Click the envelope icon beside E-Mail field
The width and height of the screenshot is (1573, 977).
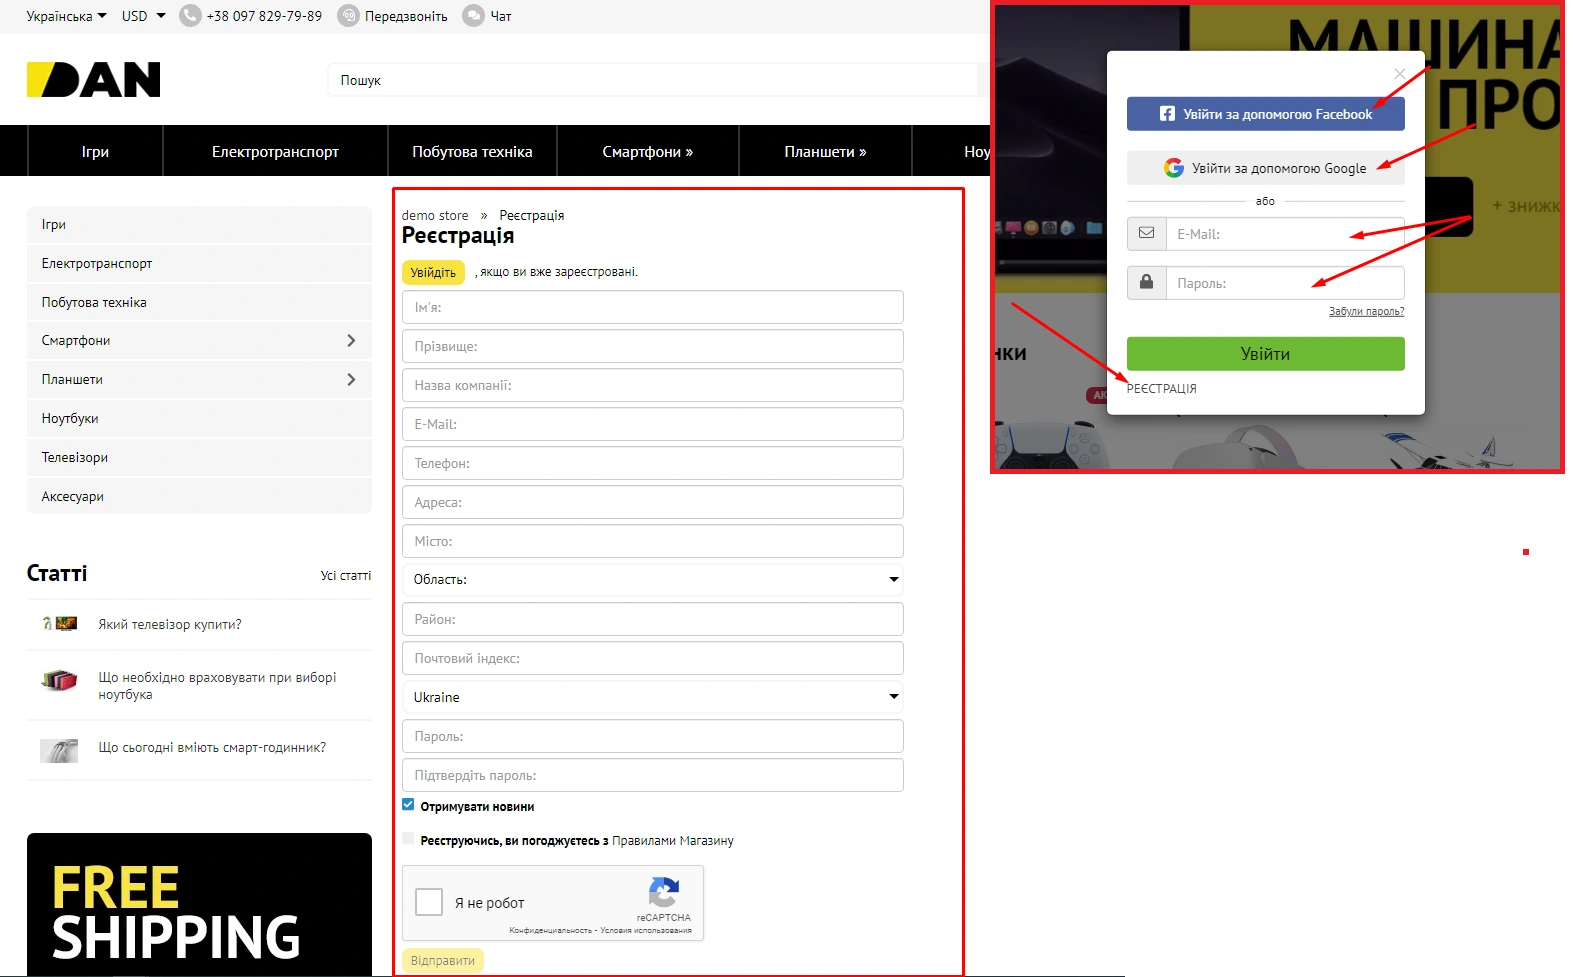(1147, 233)
